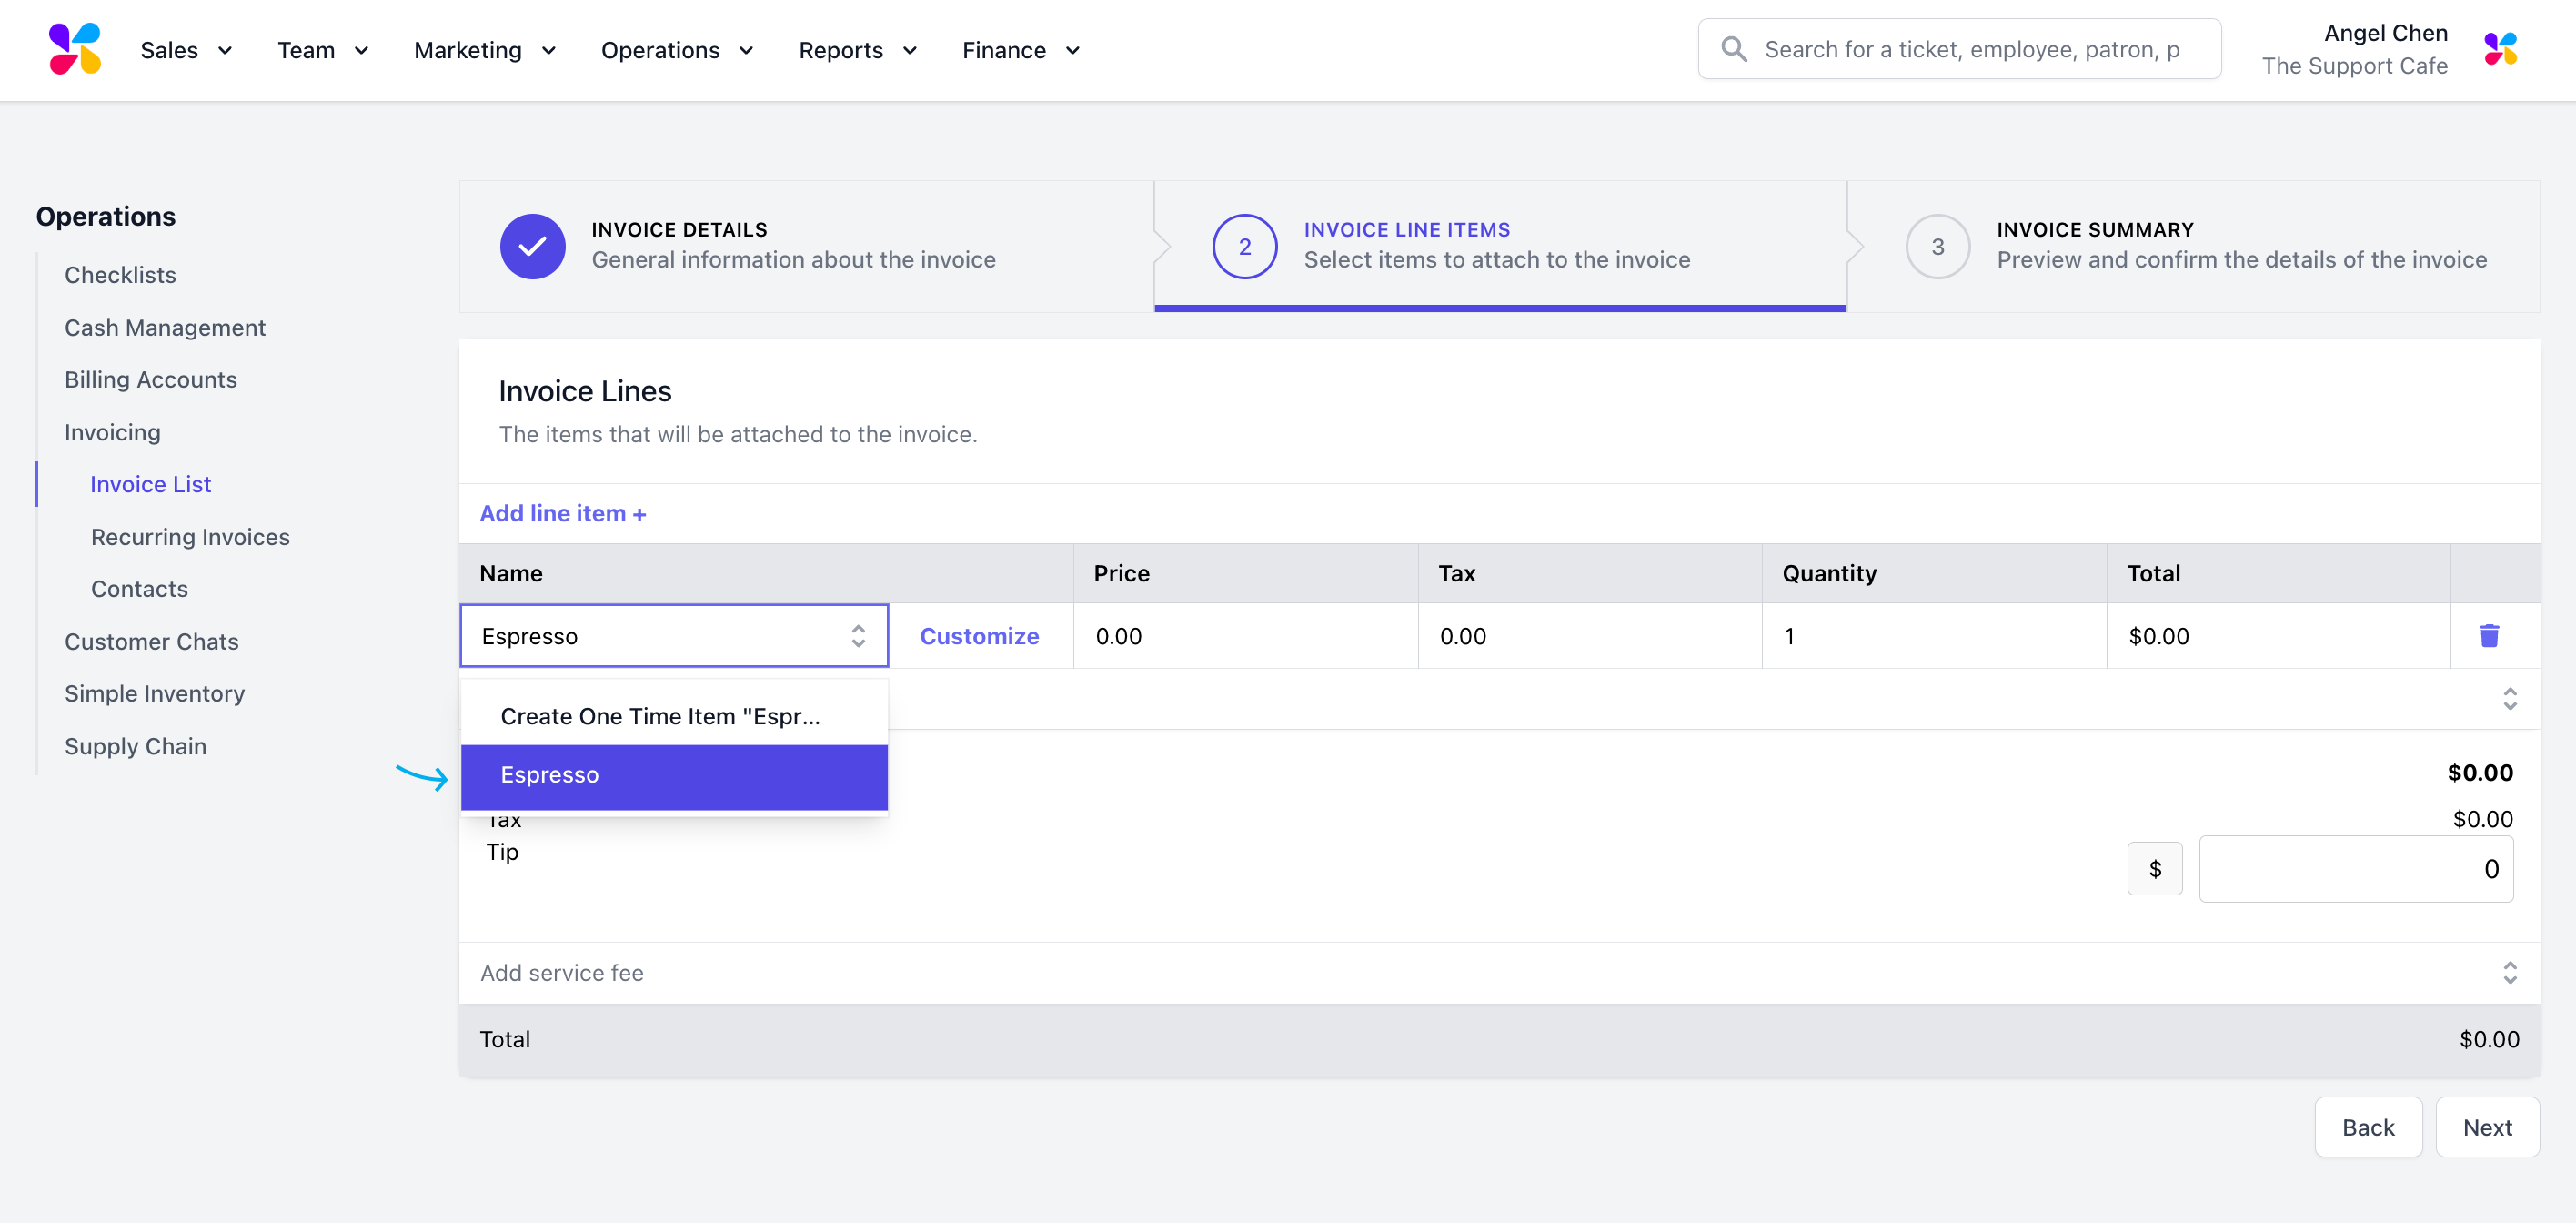
Task: Select Espresso from the dropdown list
Action: (x=674, y=775)
